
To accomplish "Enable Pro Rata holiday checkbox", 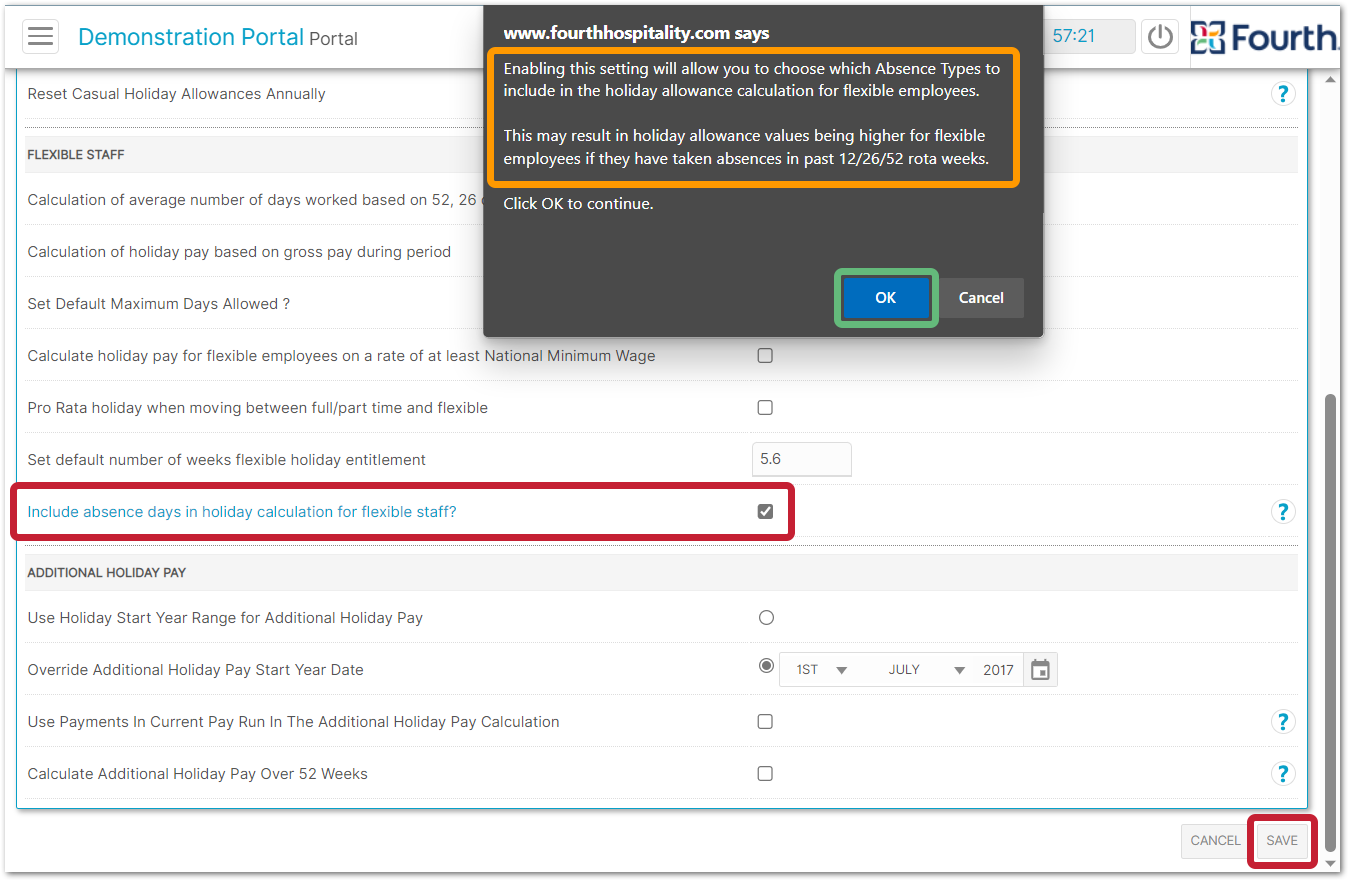I will tap(765, 408).
